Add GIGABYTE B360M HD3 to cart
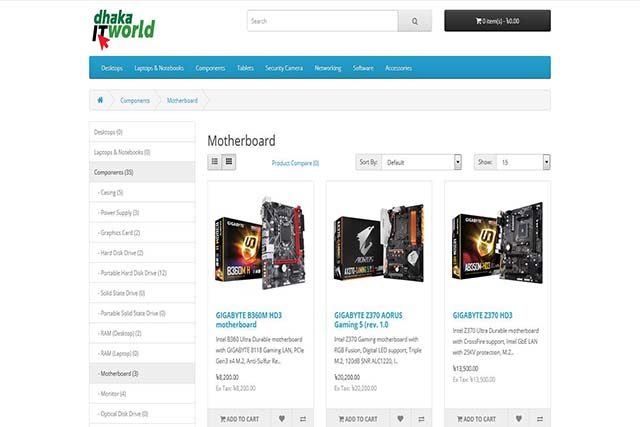640x427 pixels. pyautogui.click(x=238, y=419)
